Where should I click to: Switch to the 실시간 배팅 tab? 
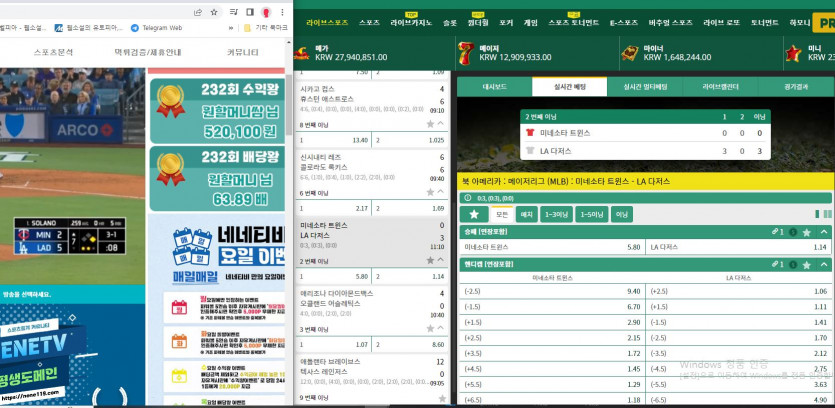tap(569, 87)
